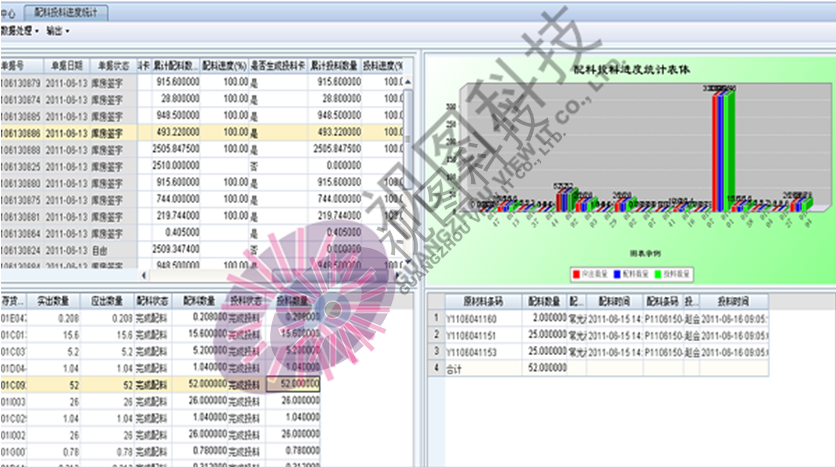This screenshot has height=467, width=836.
Task: Click the 配料状态 column header in detail table
Action: (152, 301)
